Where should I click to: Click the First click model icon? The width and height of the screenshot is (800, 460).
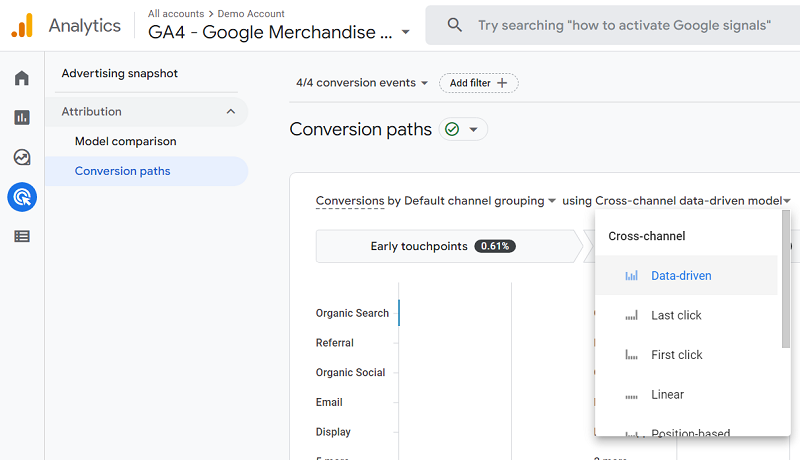pos(632,355)
